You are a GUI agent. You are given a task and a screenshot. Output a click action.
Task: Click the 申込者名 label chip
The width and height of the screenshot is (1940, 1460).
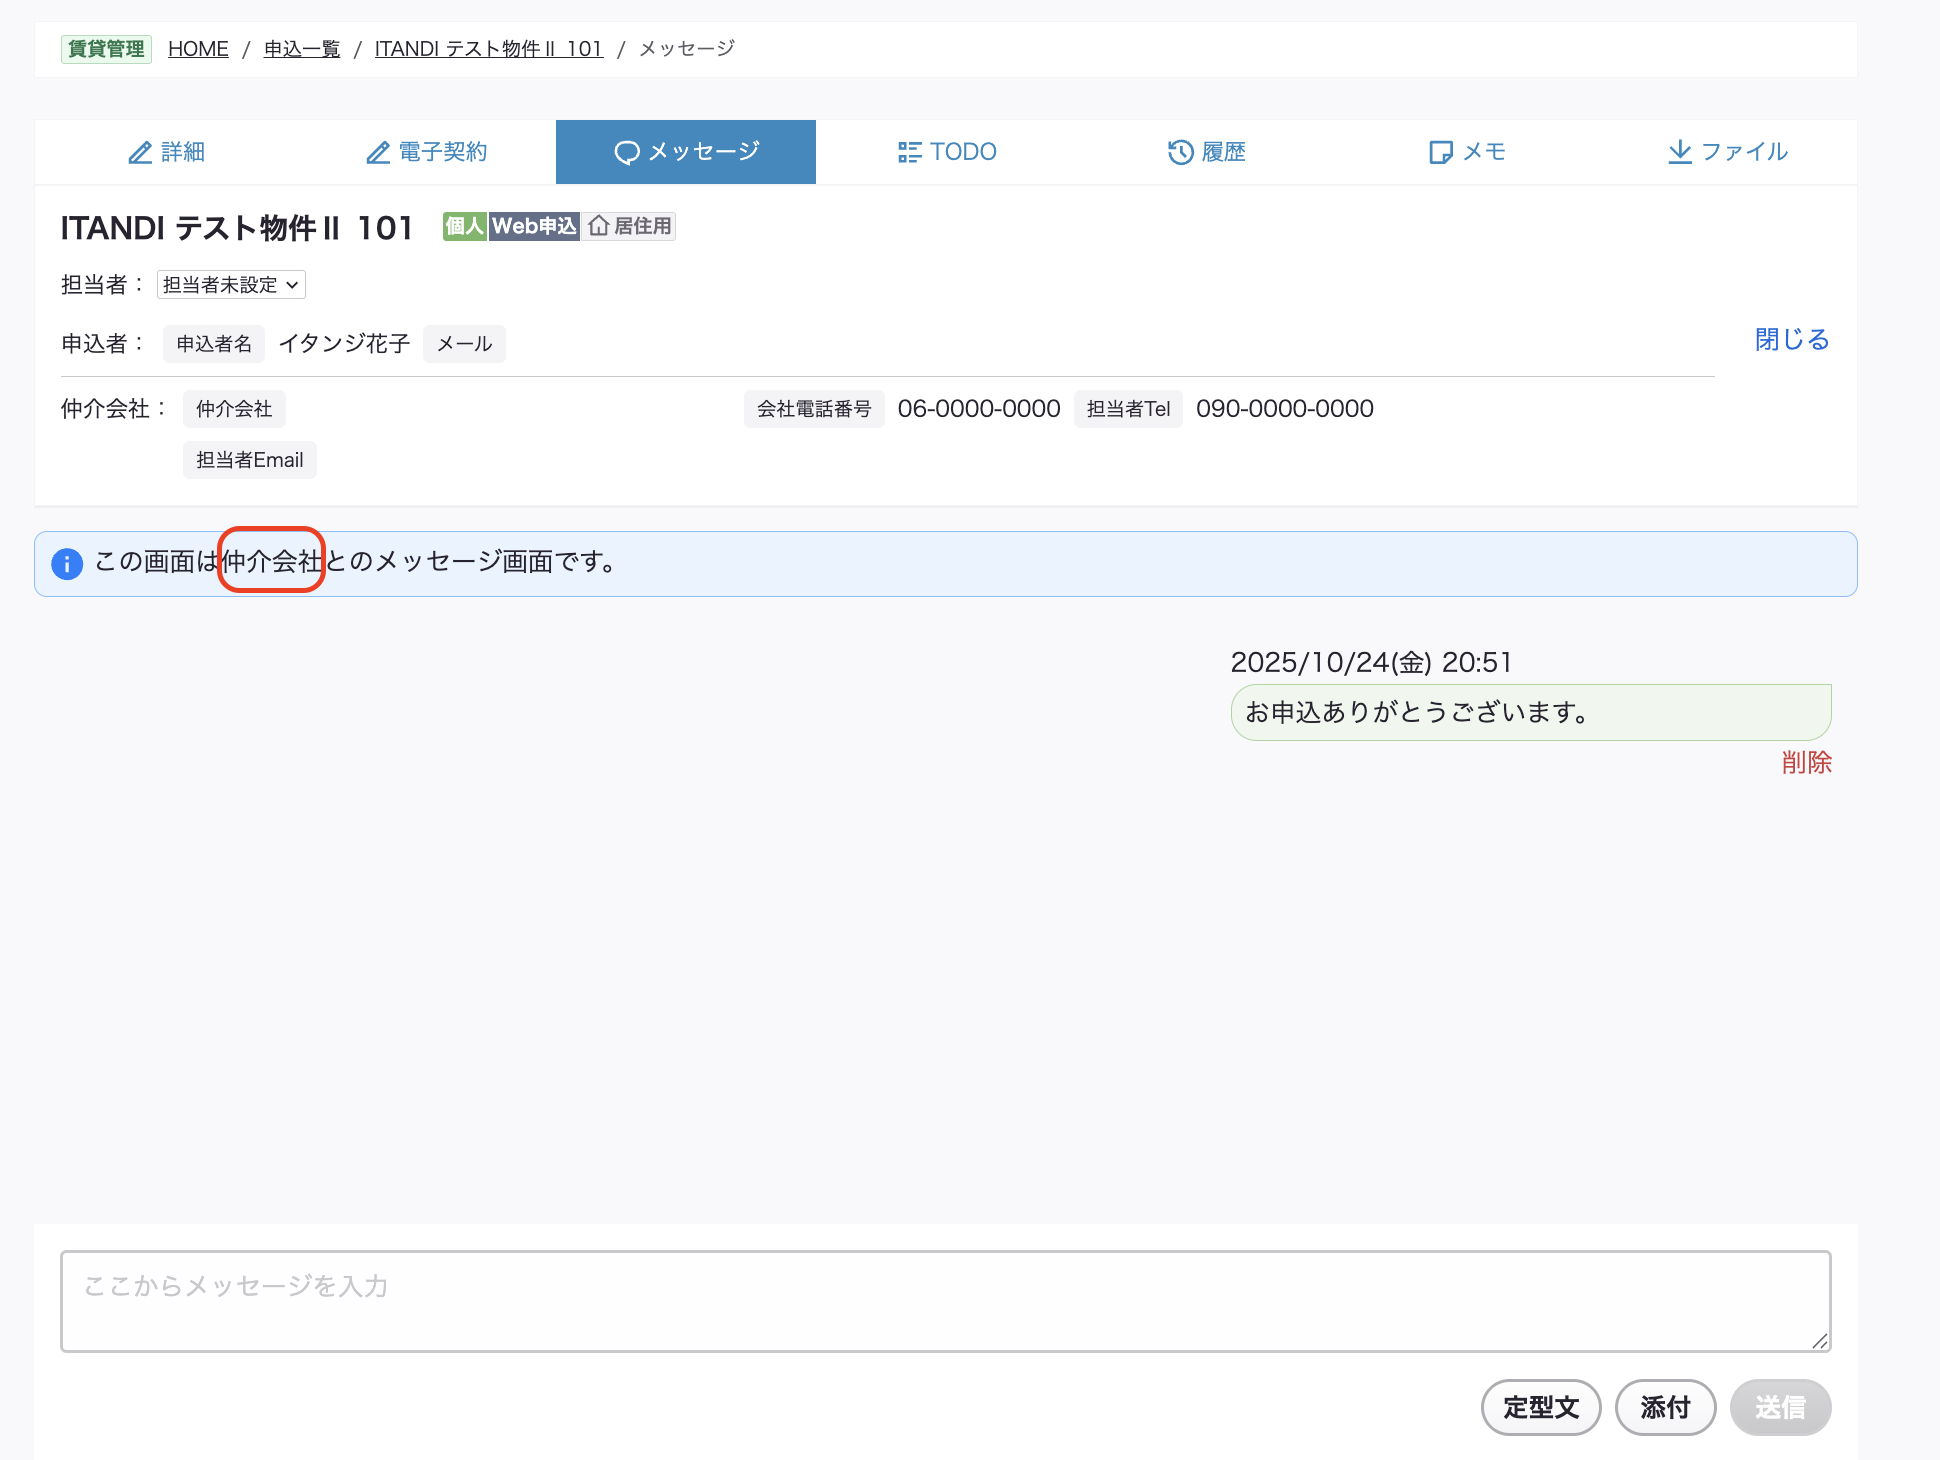(214, 344)
